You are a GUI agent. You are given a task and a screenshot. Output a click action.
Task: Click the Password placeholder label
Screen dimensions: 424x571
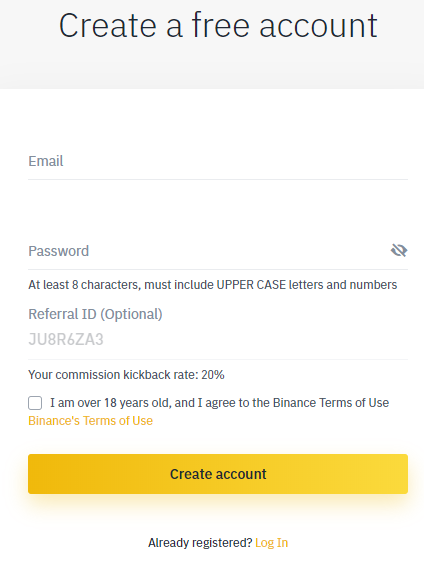coord(59,251)
